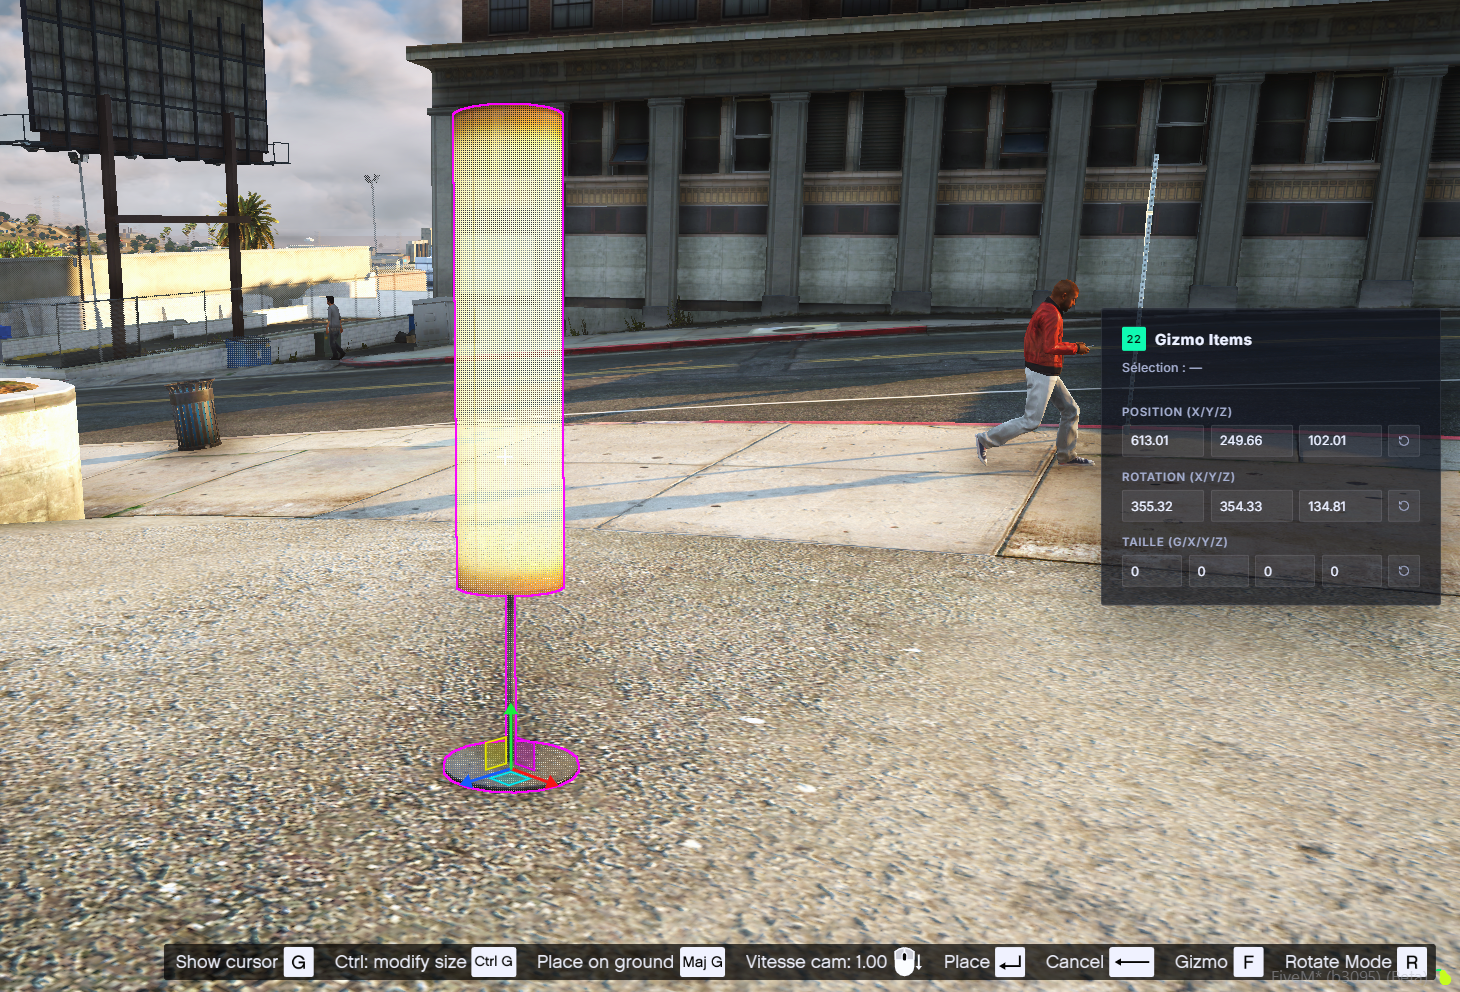Click the green 22 badge in Gizmo Items
Viewport: 1460px width, 992px height.
click(1133, 339)
